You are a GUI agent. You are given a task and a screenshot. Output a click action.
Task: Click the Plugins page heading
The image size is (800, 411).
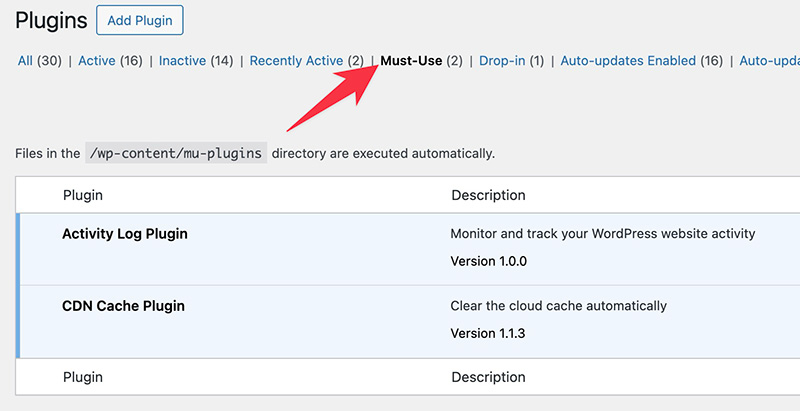tap(50, 20)
